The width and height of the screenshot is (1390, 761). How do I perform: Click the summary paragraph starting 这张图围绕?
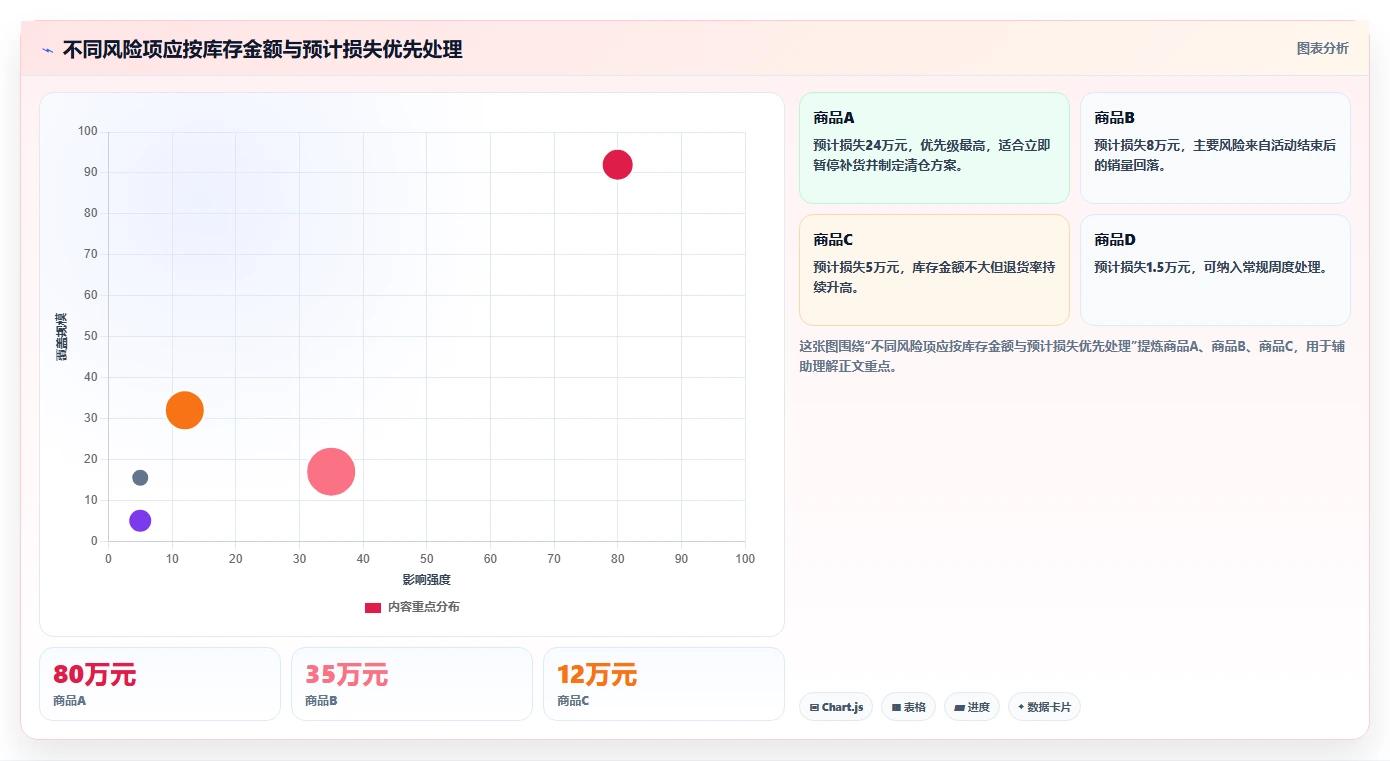click(1072, 356)
